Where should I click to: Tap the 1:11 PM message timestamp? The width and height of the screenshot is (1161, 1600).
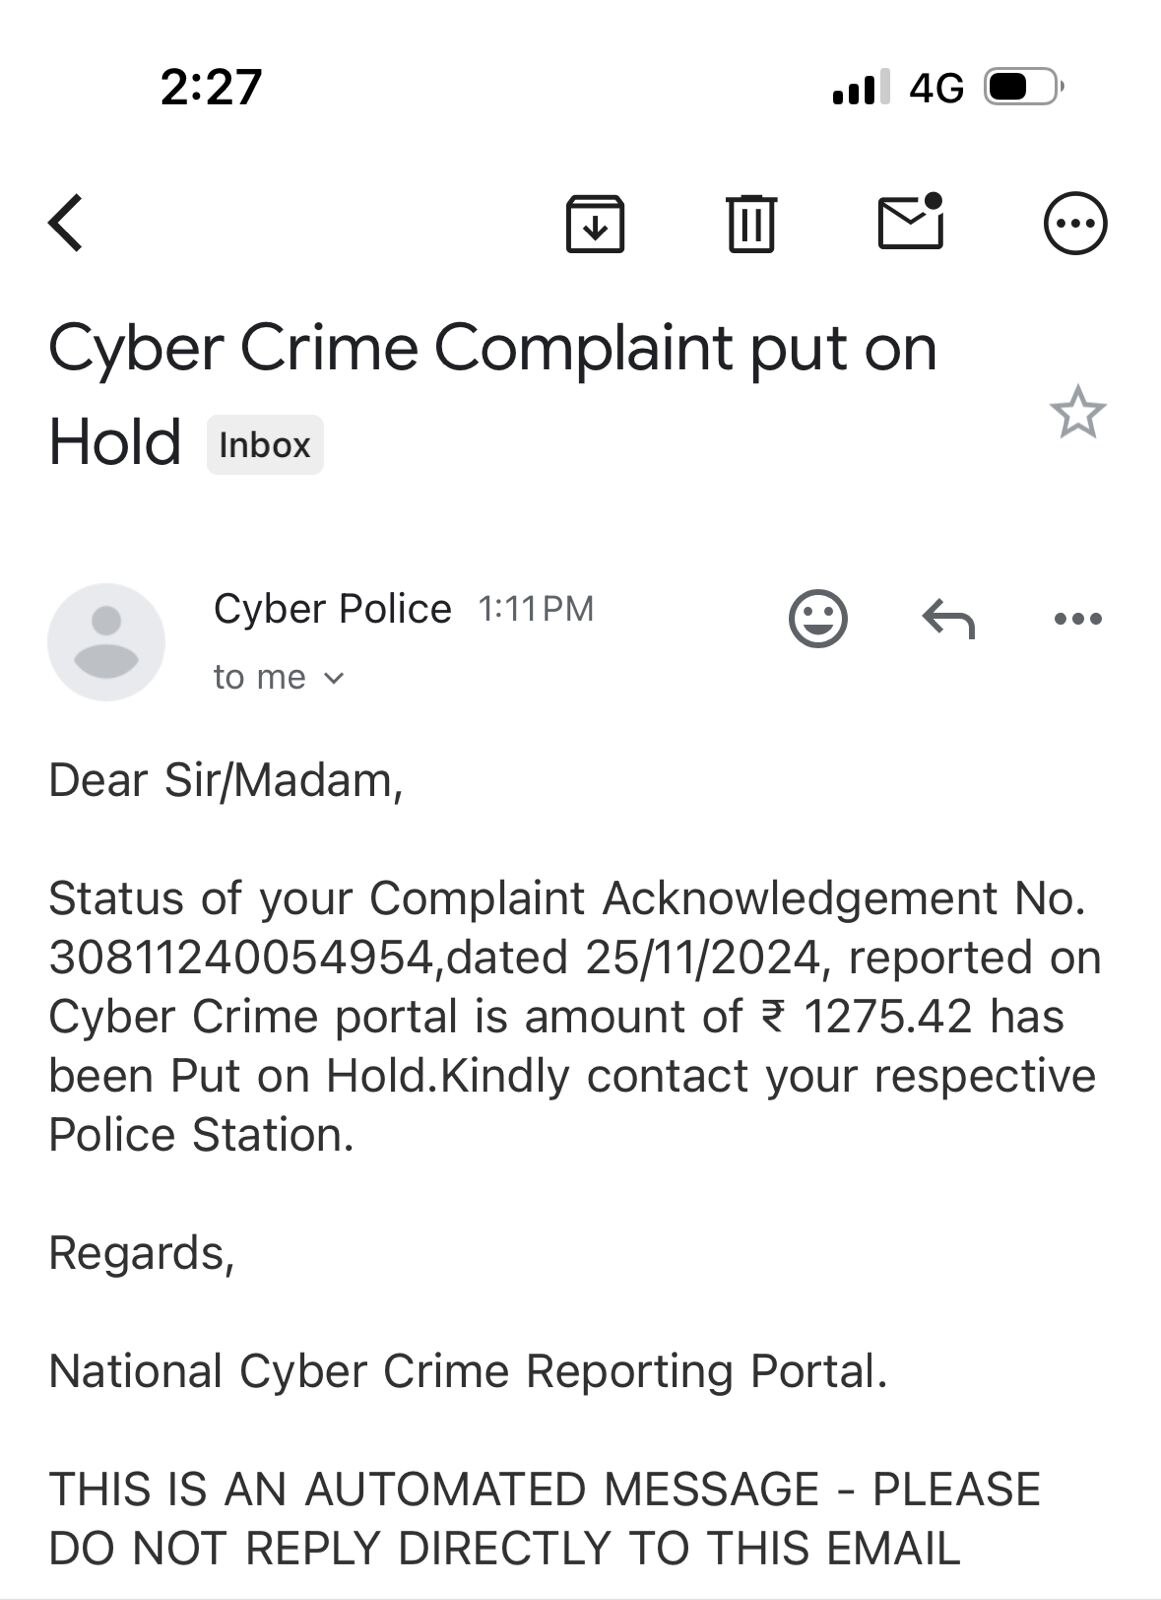[x=536, y=608]
